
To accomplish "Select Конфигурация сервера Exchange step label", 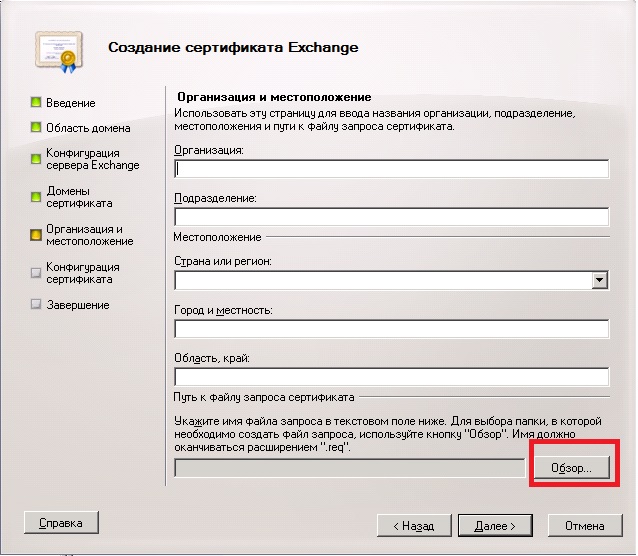I will (92, 159).
